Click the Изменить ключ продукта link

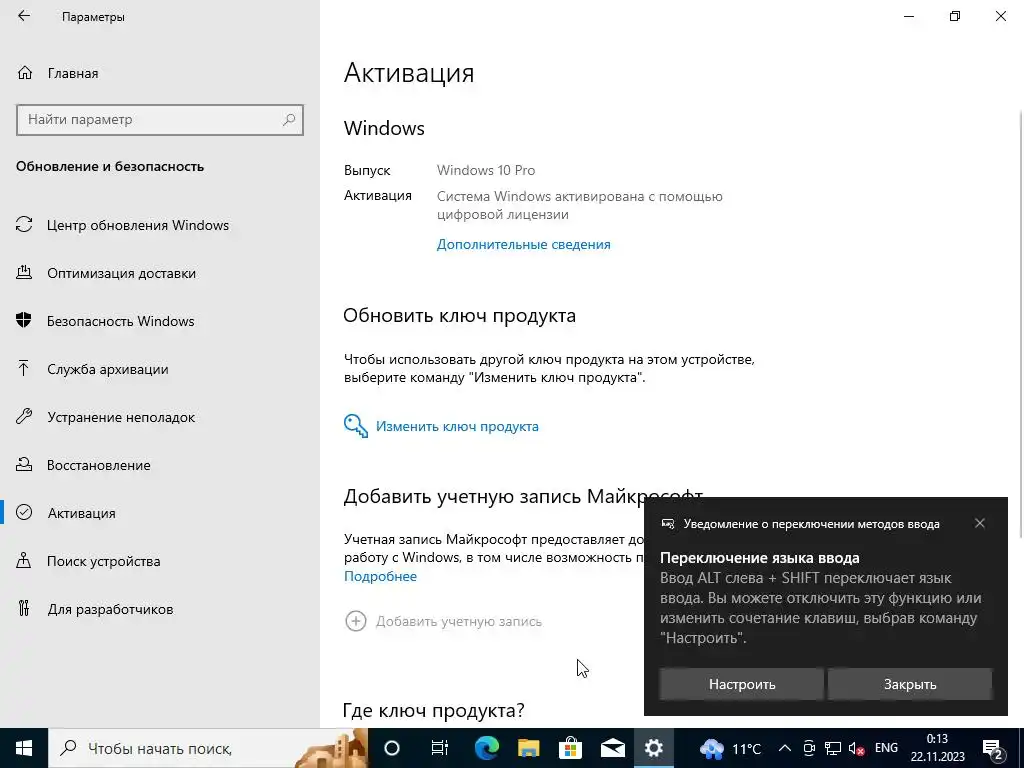(457, 426)
